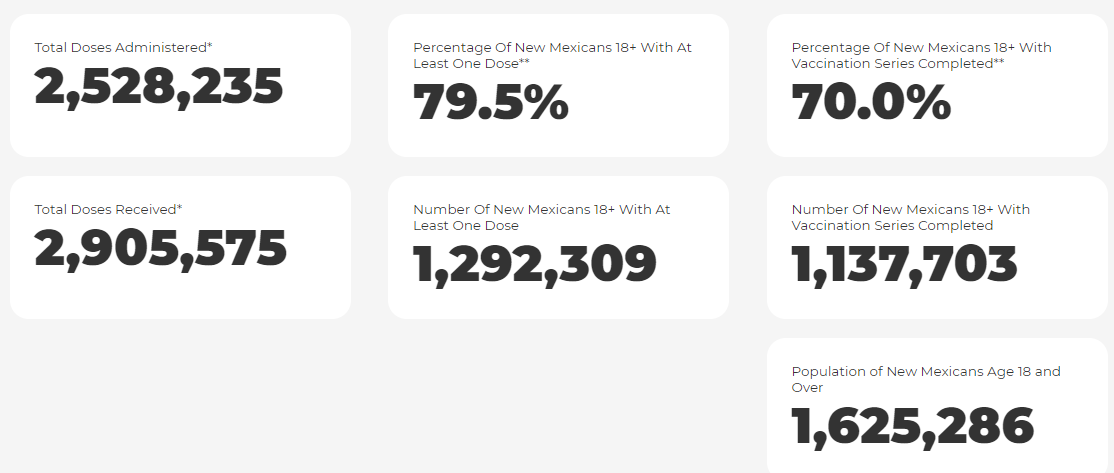
Task: Click asterisk footnote after Total Doses Administered
Action: click(x=209, y=46)
